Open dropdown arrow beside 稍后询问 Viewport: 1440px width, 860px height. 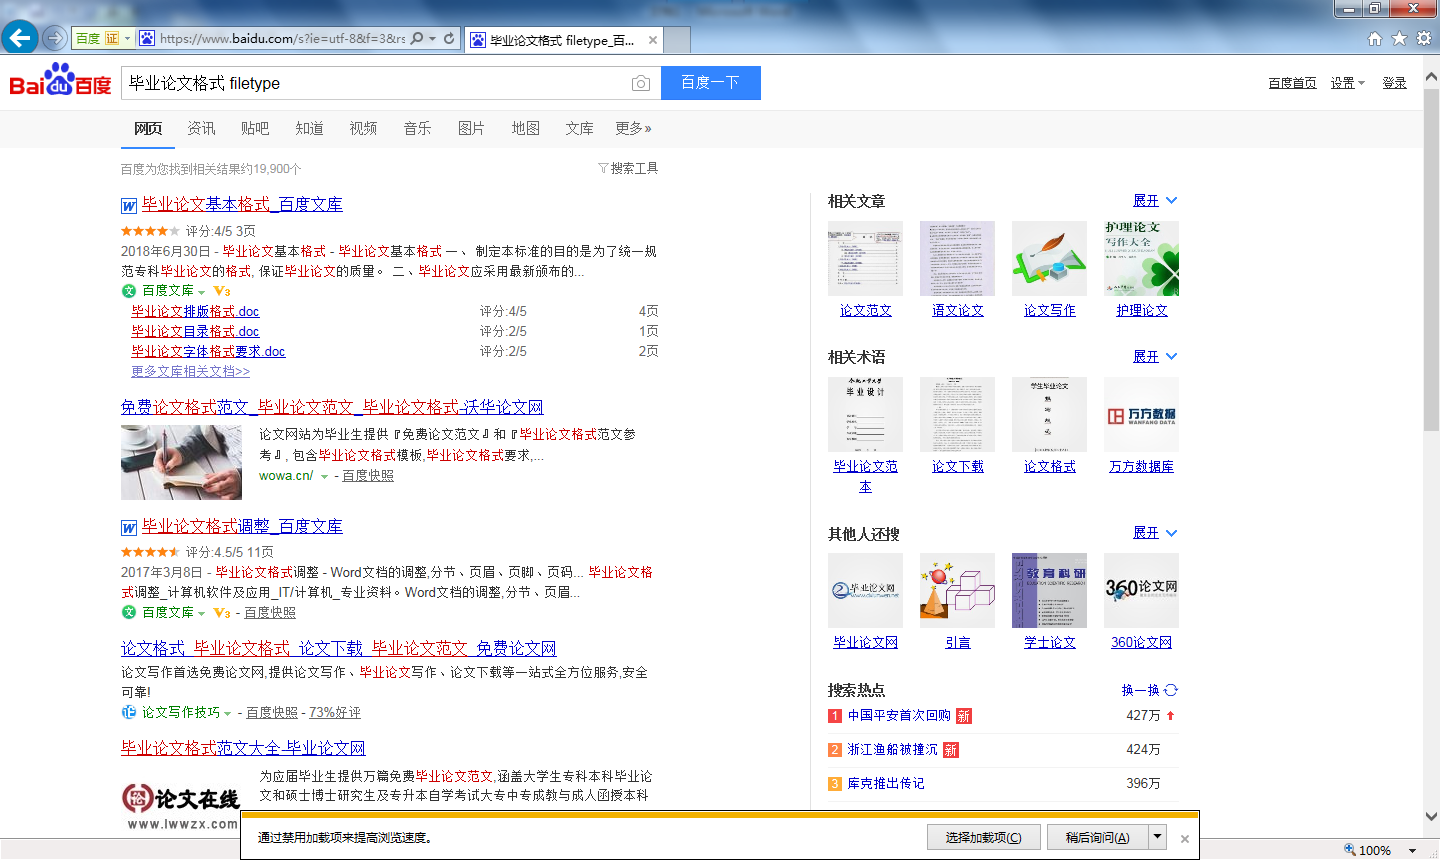(x=1157, y=837)
